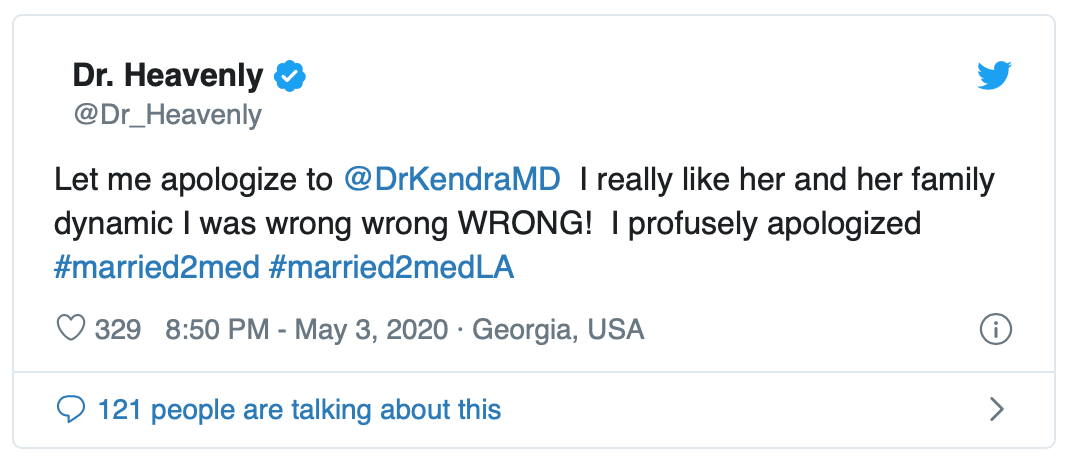Click the @Dr_Heavenly handle

167,115
